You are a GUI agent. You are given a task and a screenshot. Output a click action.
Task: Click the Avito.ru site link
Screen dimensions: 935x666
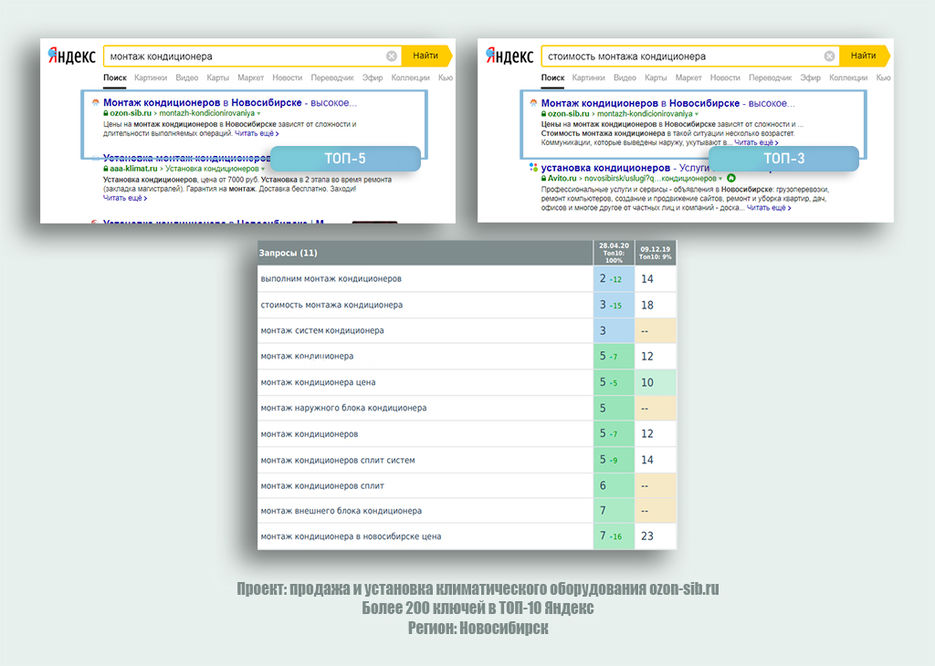point(562,178)
